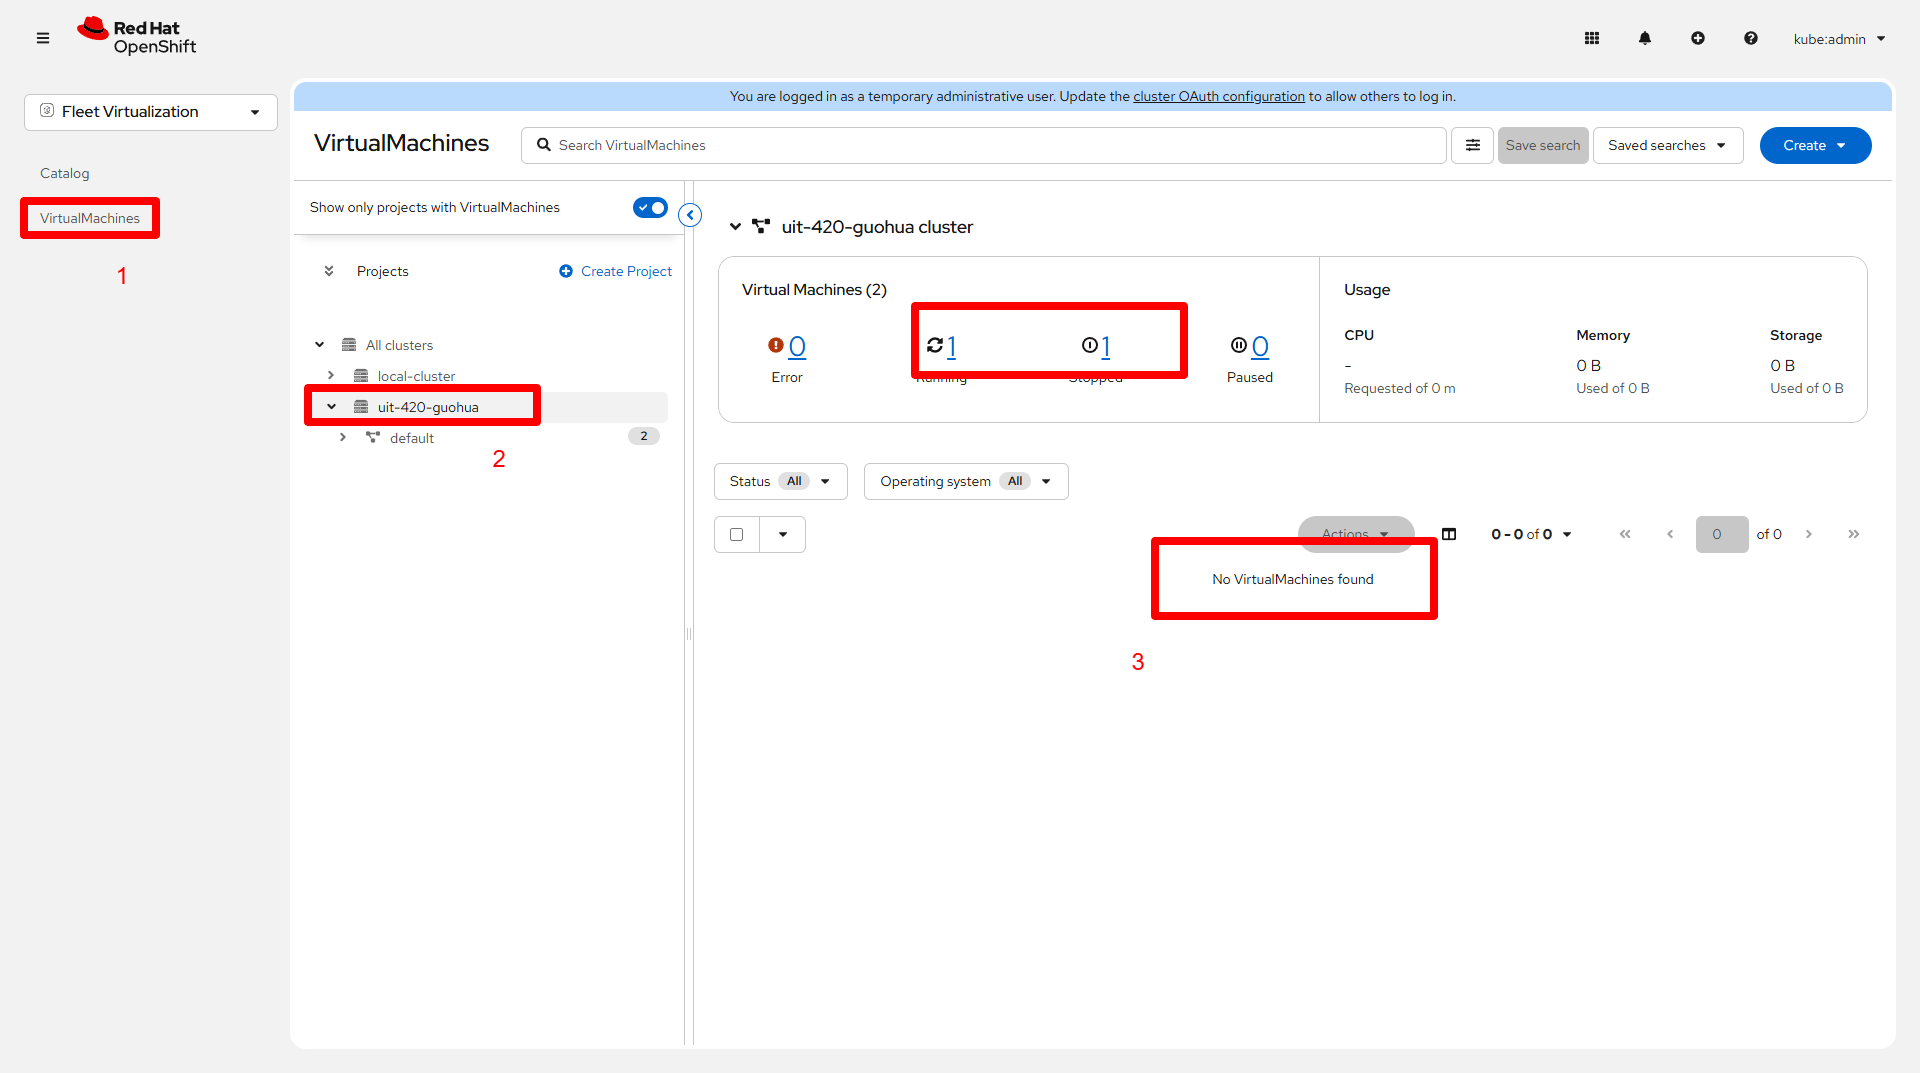This screenshot has width=1920, height=1073.
Task: Click the Memory usage label
Action: [1603, 335]
